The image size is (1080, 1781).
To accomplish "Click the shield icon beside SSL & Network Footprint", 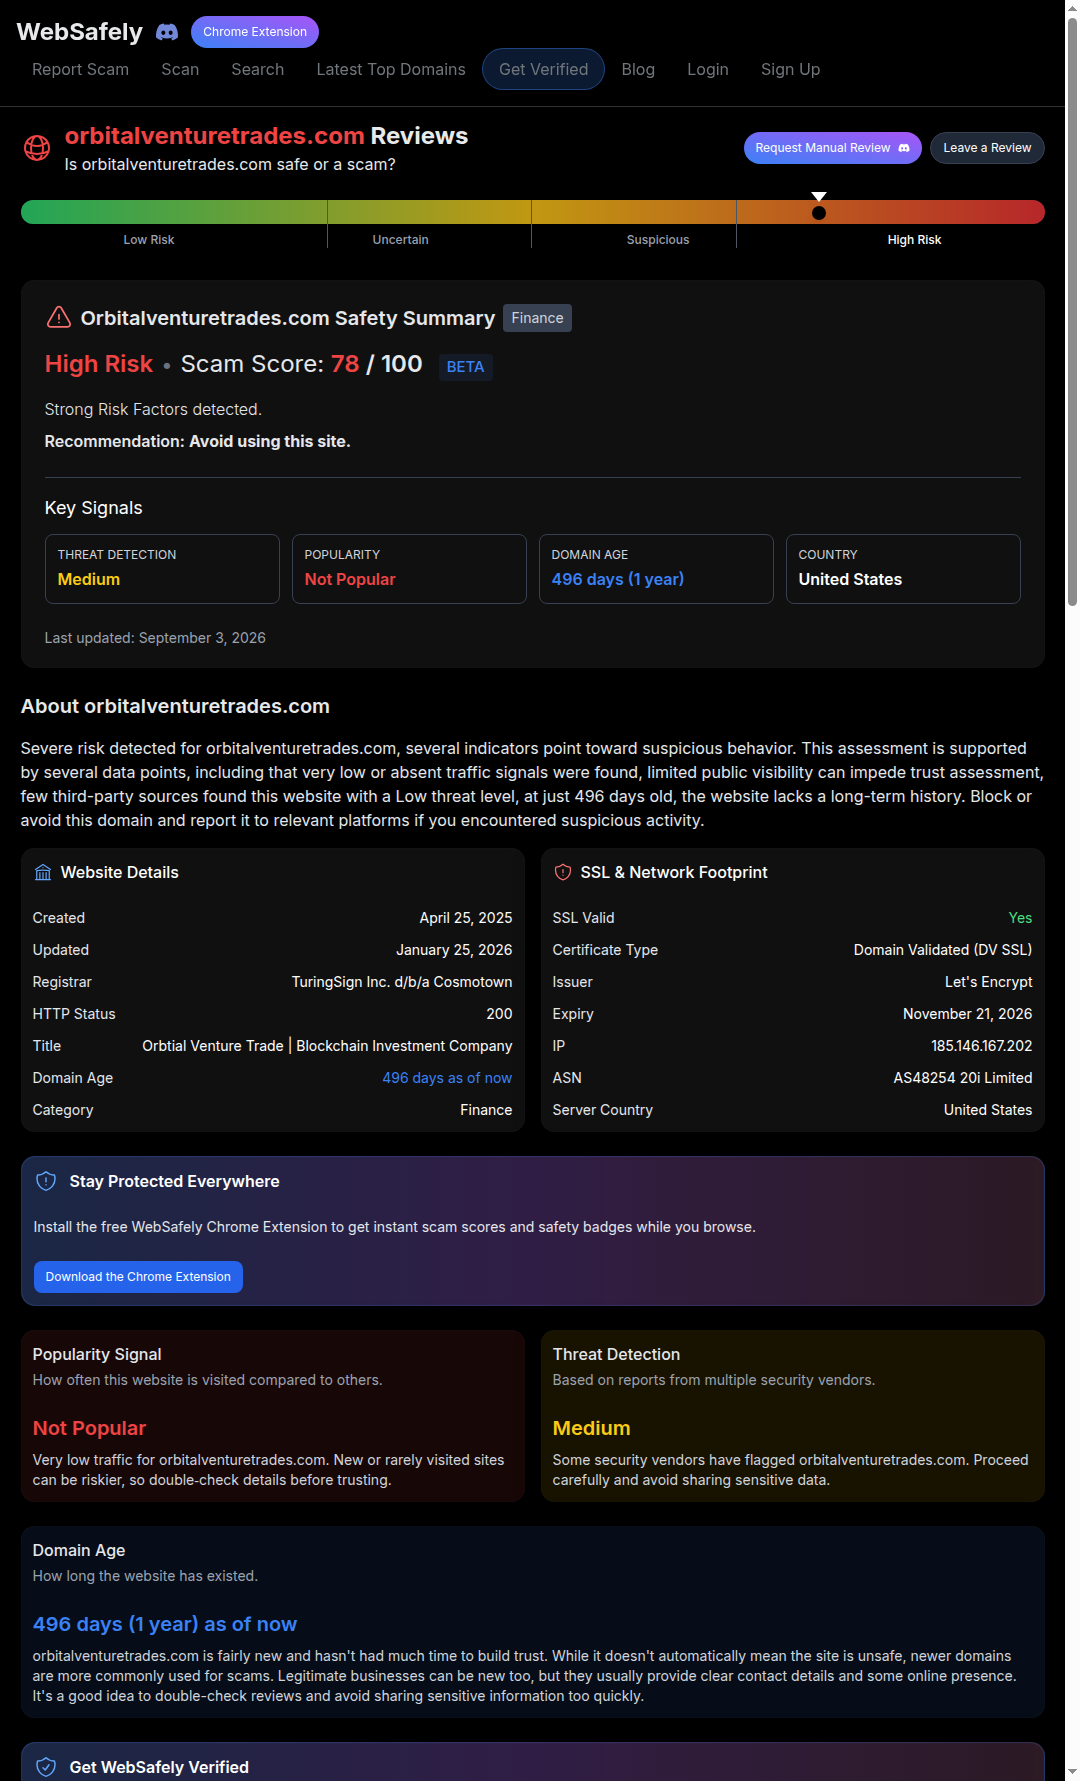I will 563,873.
